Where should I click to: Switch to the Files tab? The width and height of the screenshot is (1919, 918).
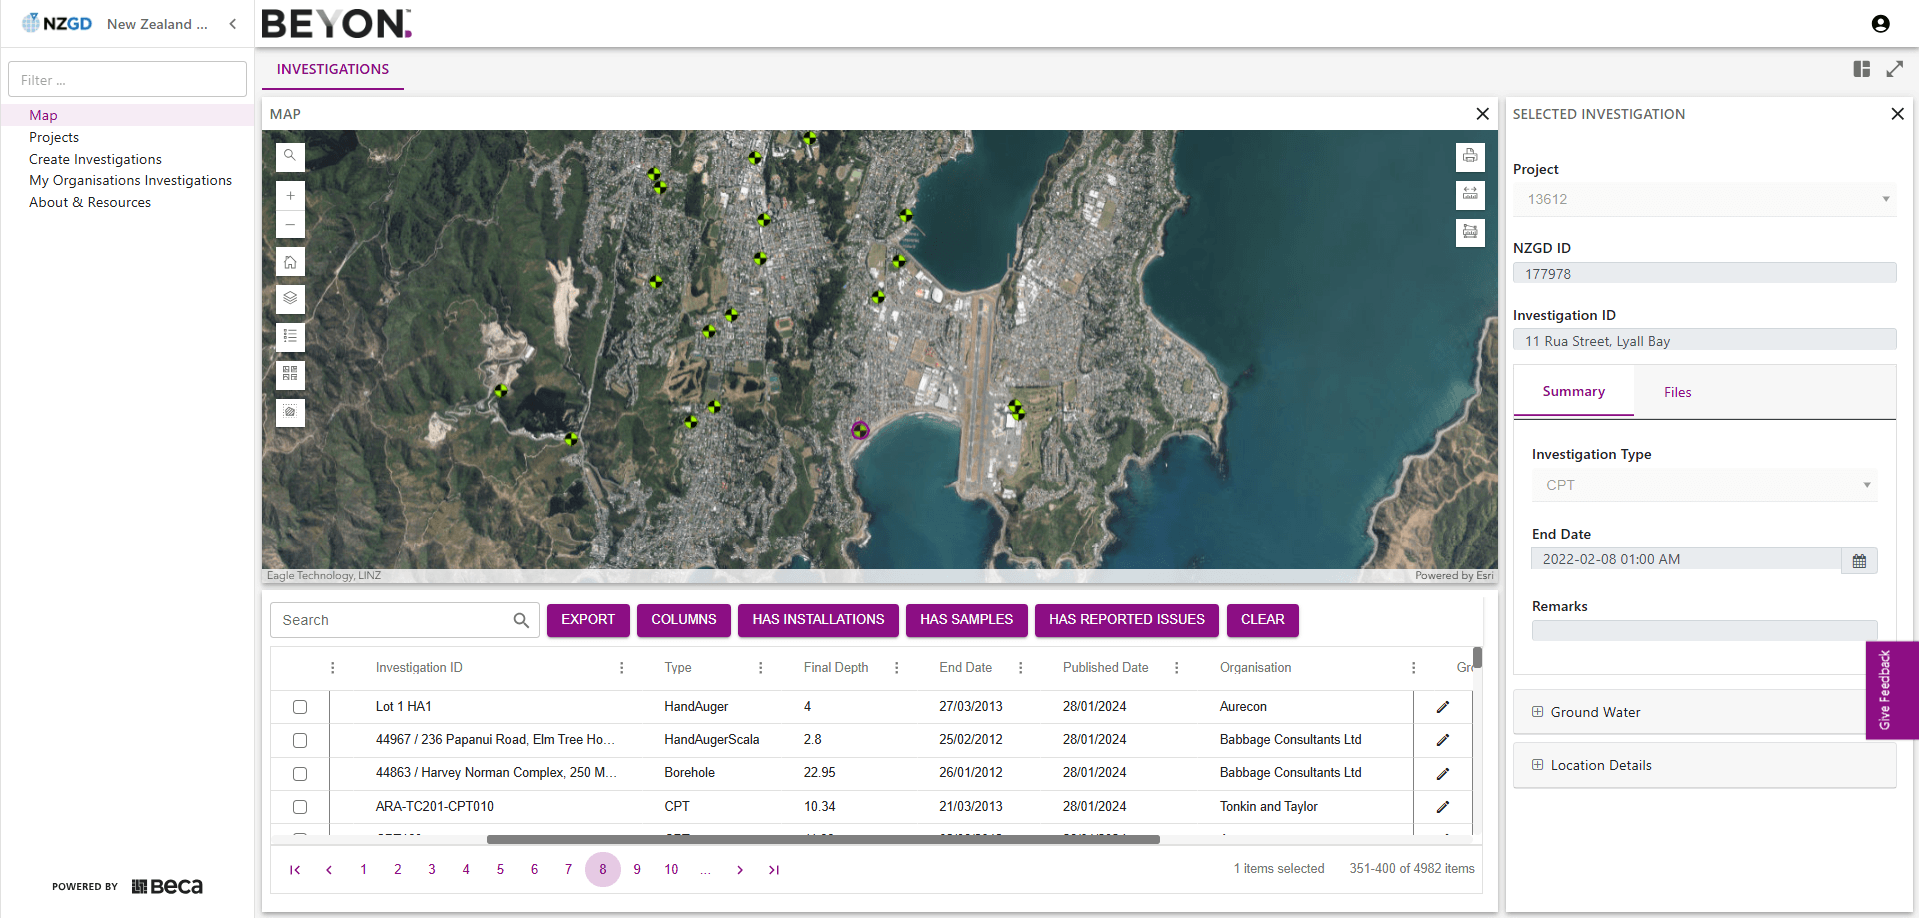click(1677, 391)
